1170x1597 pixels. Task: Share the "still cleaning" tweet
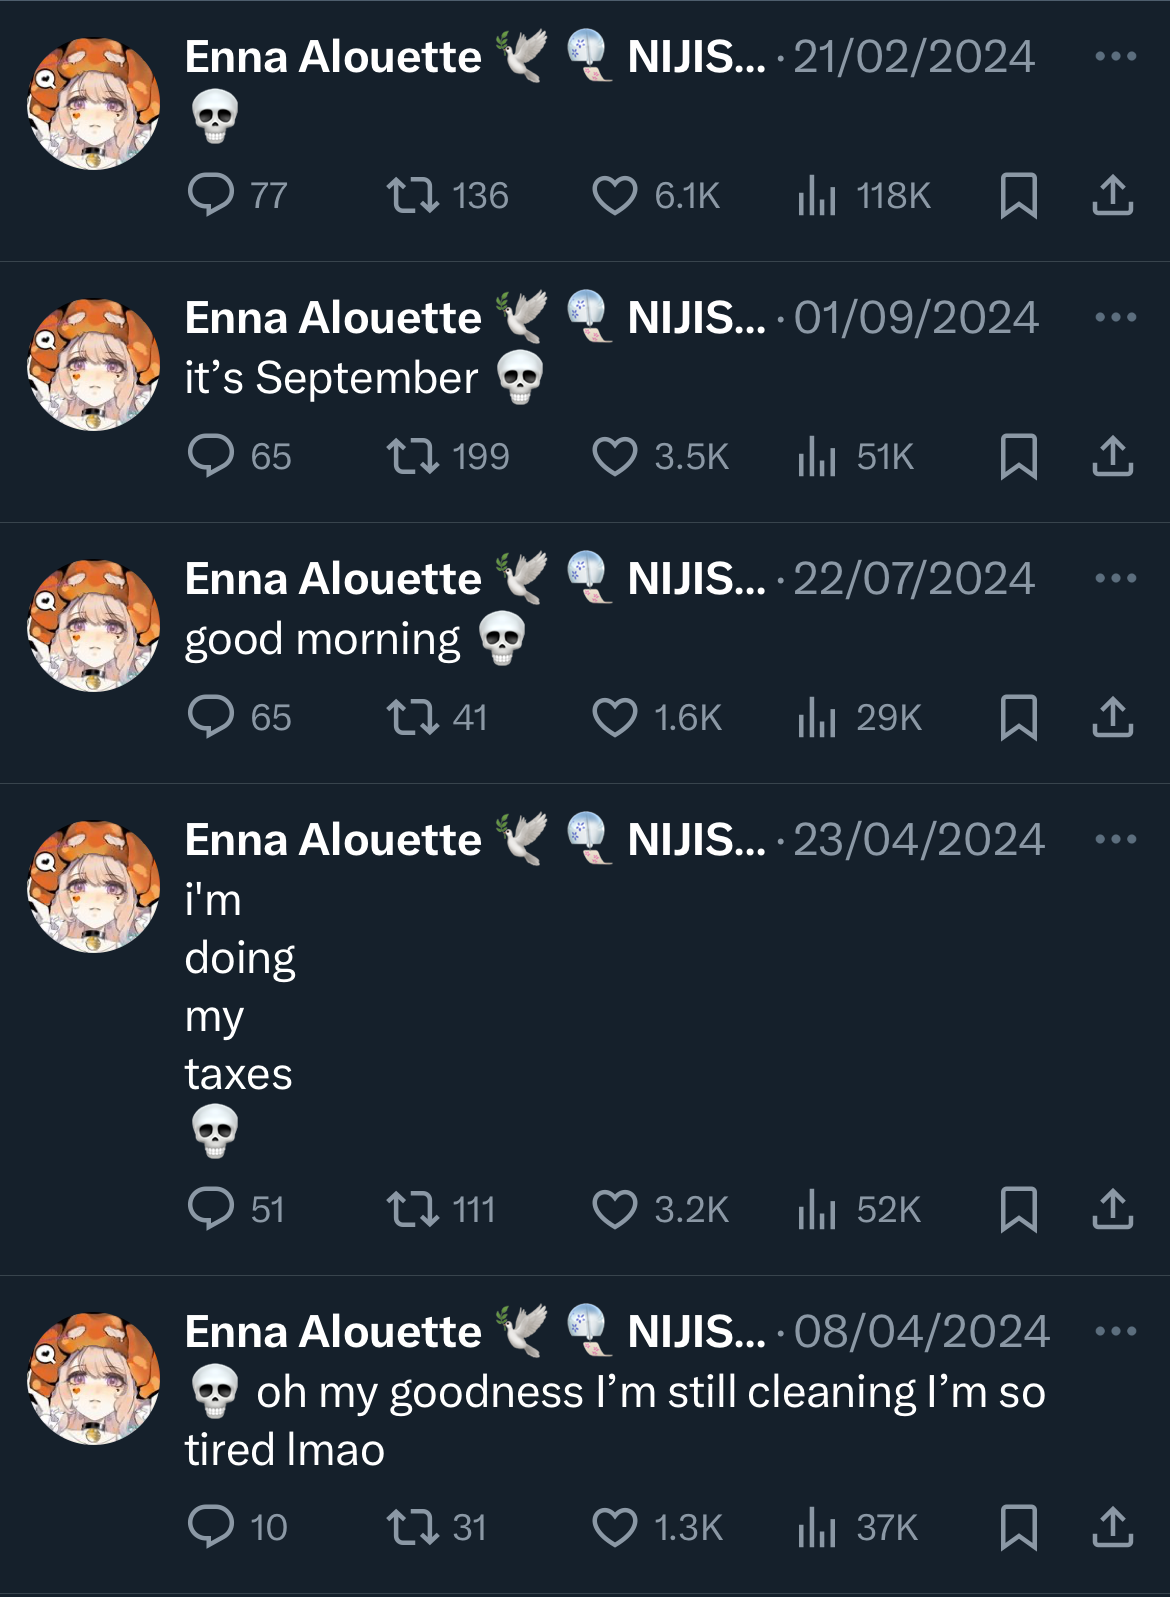(1112, 1527)
